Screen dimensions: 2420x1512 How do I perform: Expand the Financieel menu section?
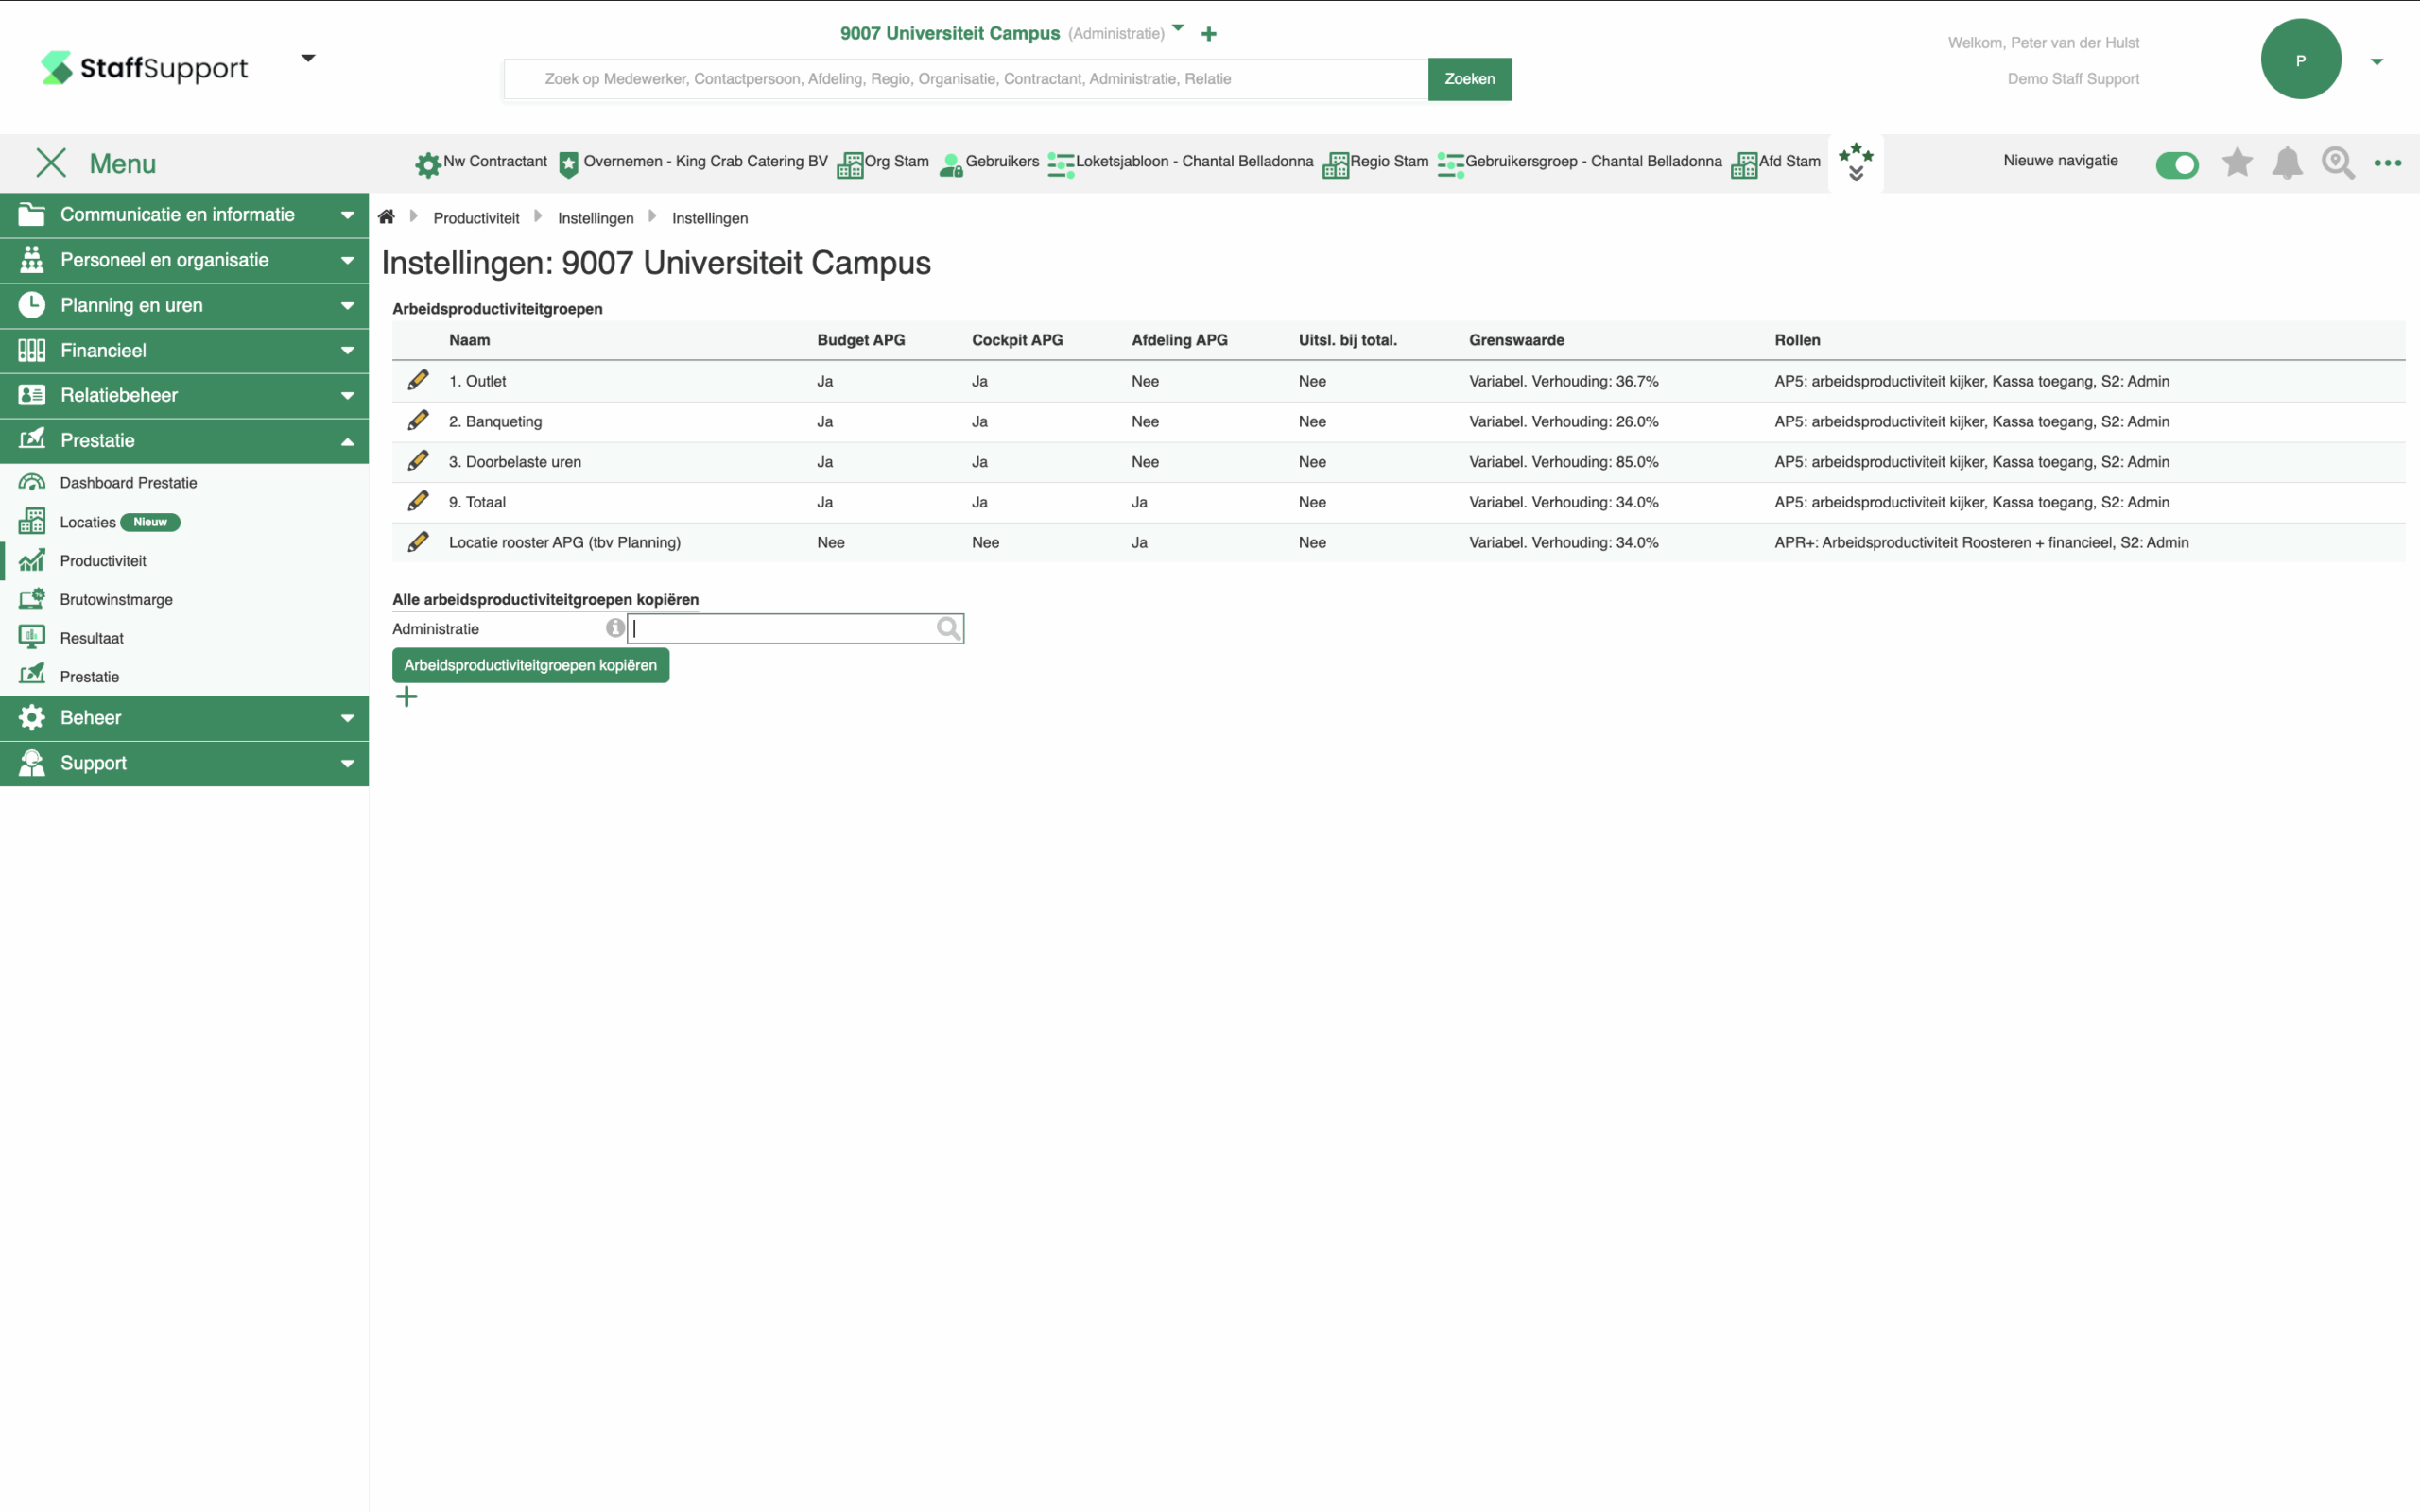tap(184, 350)
